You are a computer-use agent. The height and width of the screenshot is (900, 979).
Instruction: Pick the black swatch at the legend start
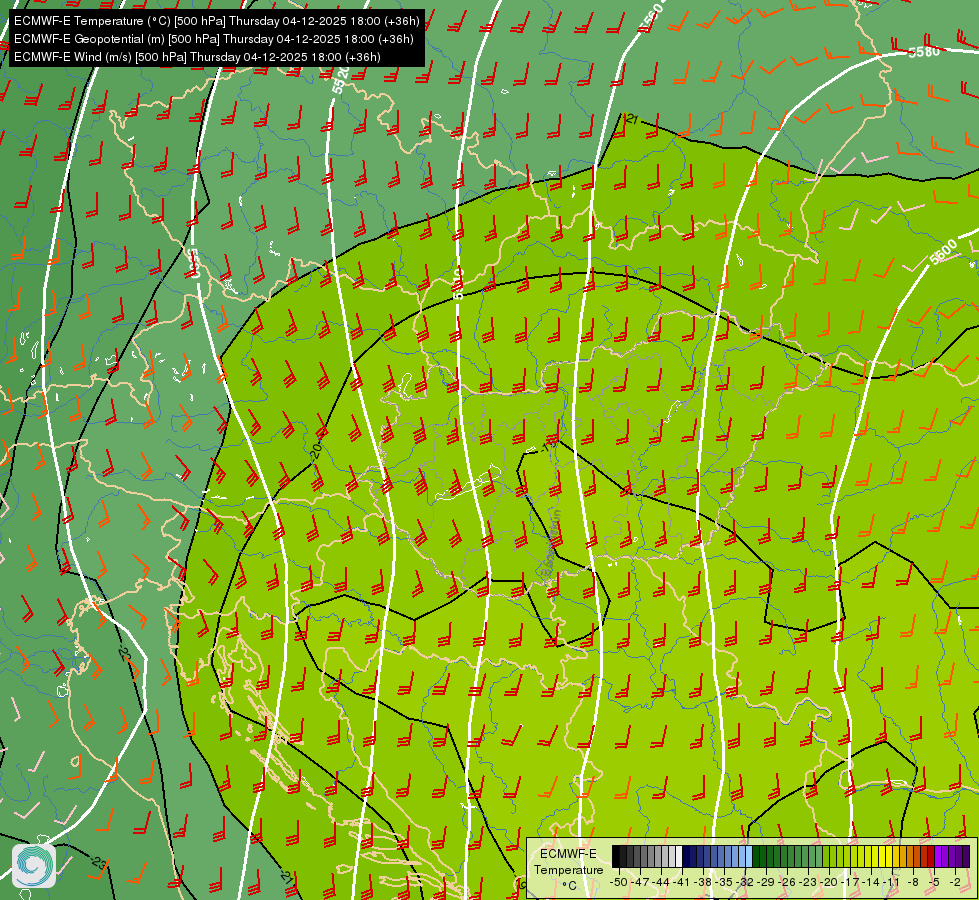(616, 856)
